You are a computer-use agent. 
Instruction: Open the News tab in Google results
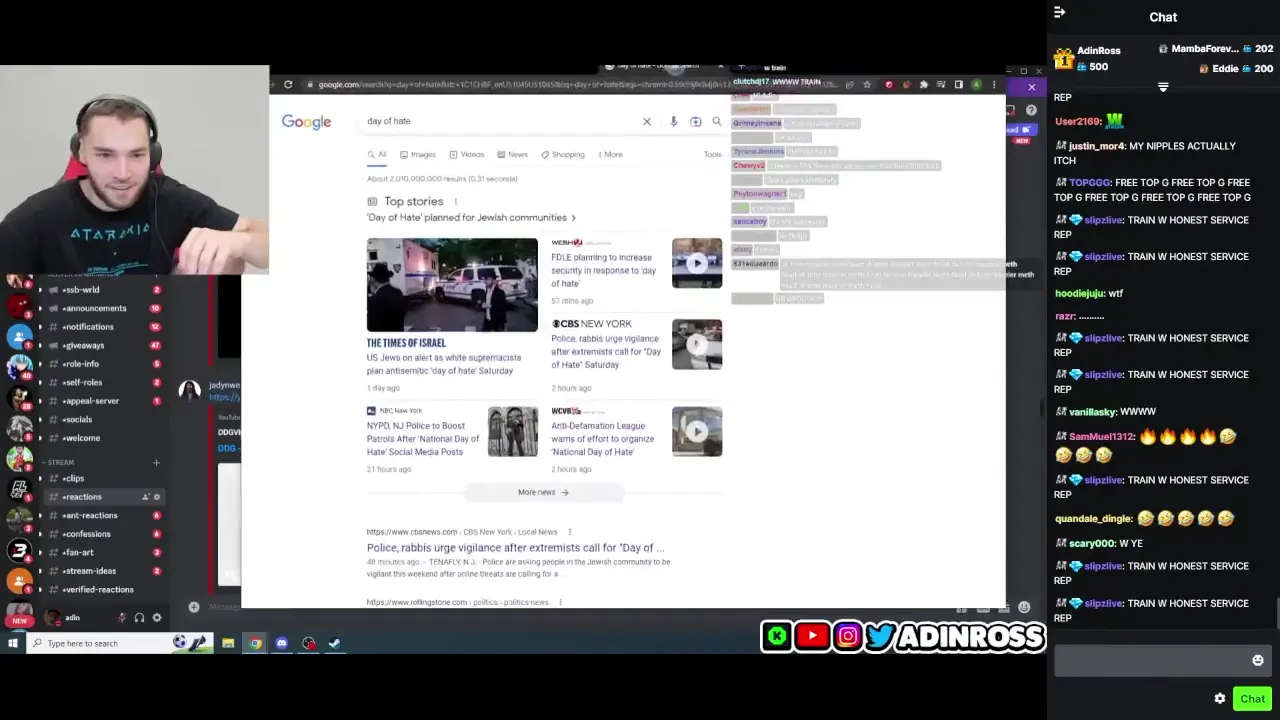coord(517,154)
